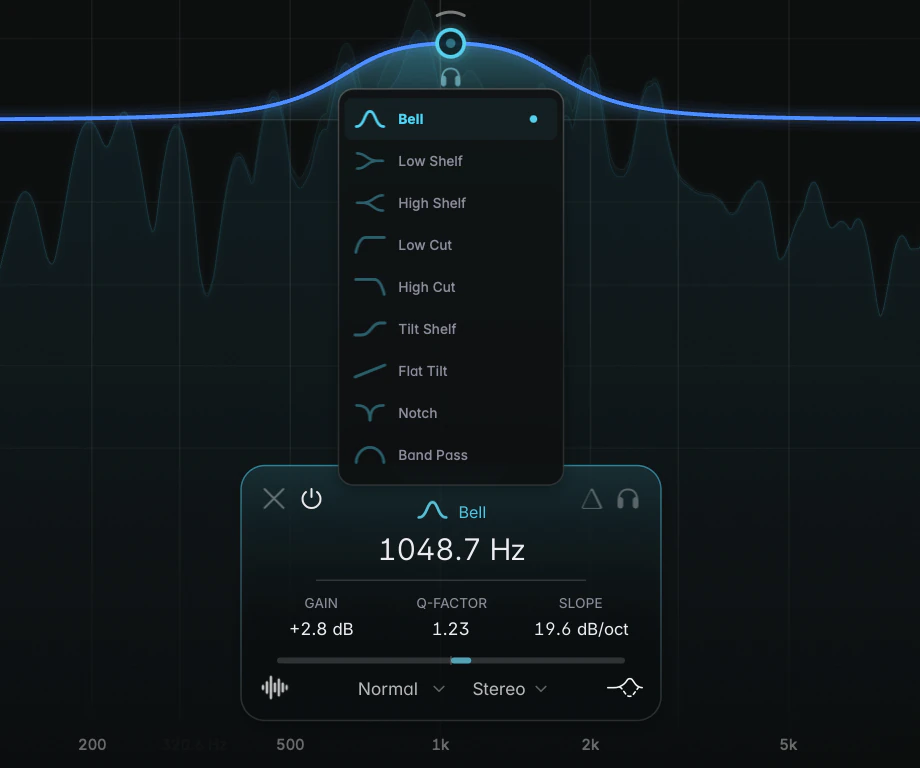920x768 pixels.
Task: Click the delta triangle icon
Action: pyautogui.click(x=591, y=499)
